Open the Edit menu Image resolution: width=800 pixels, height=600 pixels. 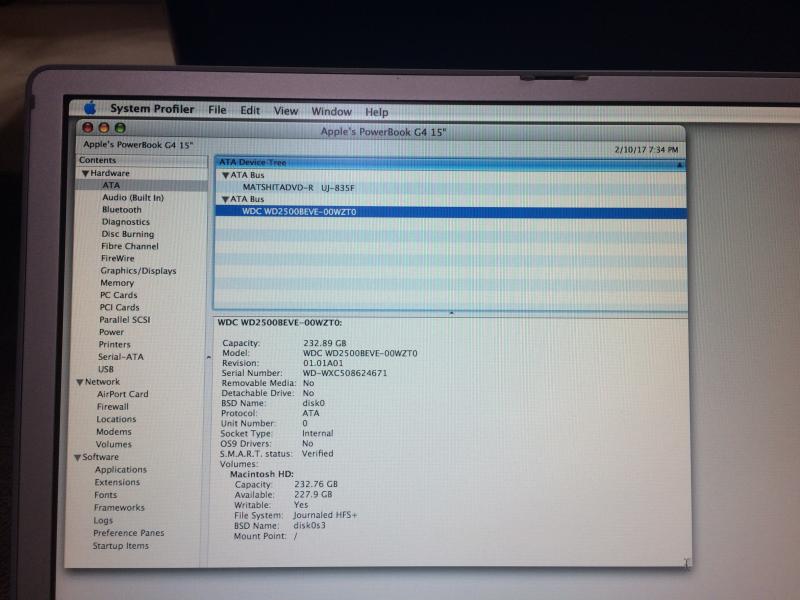(250, 110)
